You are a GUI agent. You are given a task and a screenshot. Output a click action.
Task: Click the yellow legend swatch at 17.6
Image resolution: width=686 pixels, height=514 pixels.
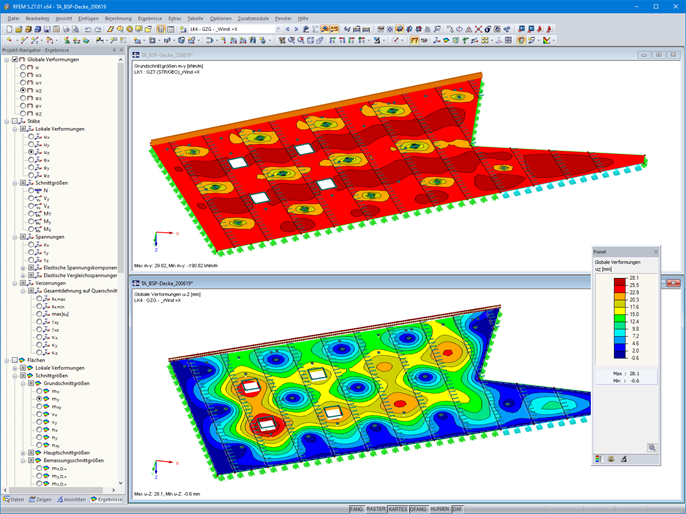(620, 311)
